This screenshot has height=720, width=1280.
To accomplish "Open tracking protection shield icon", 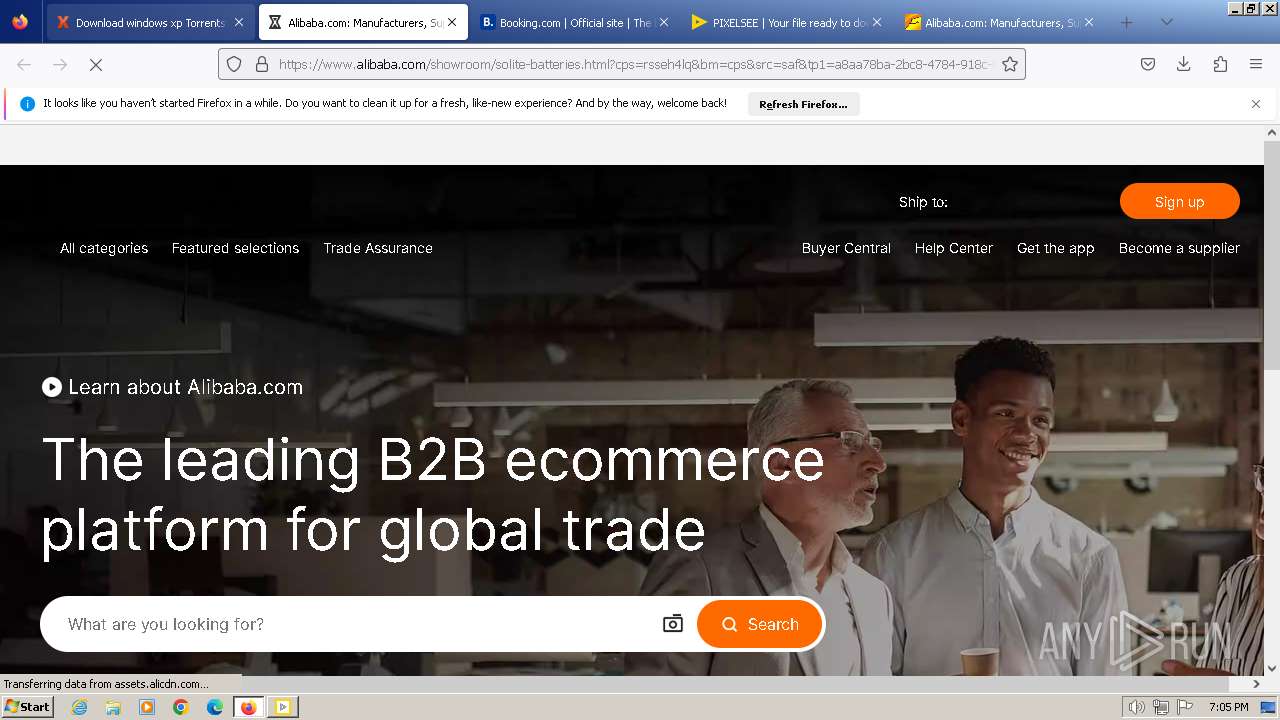I will point(234,64).
